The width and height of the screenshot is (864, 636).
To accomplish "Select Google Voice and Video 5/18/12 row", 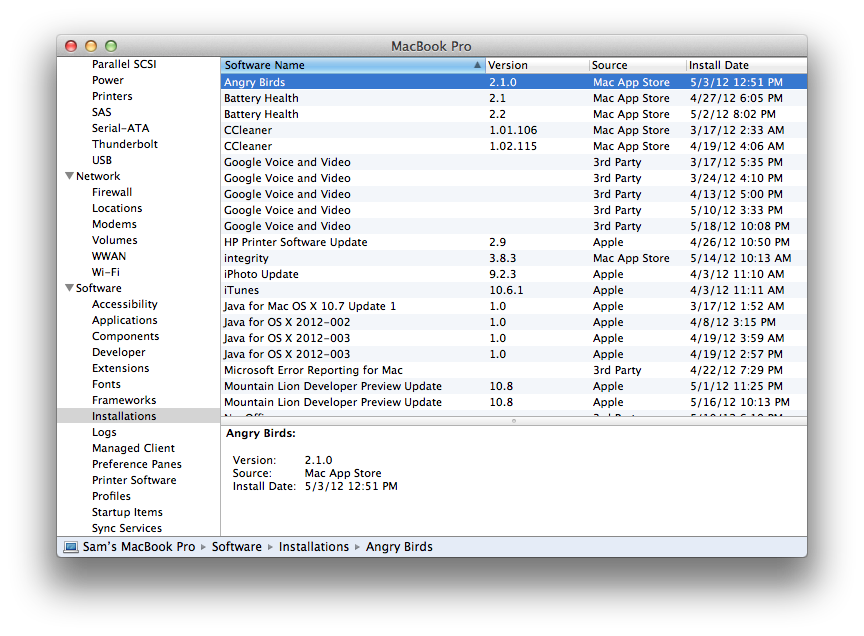I will pos(514,225).
